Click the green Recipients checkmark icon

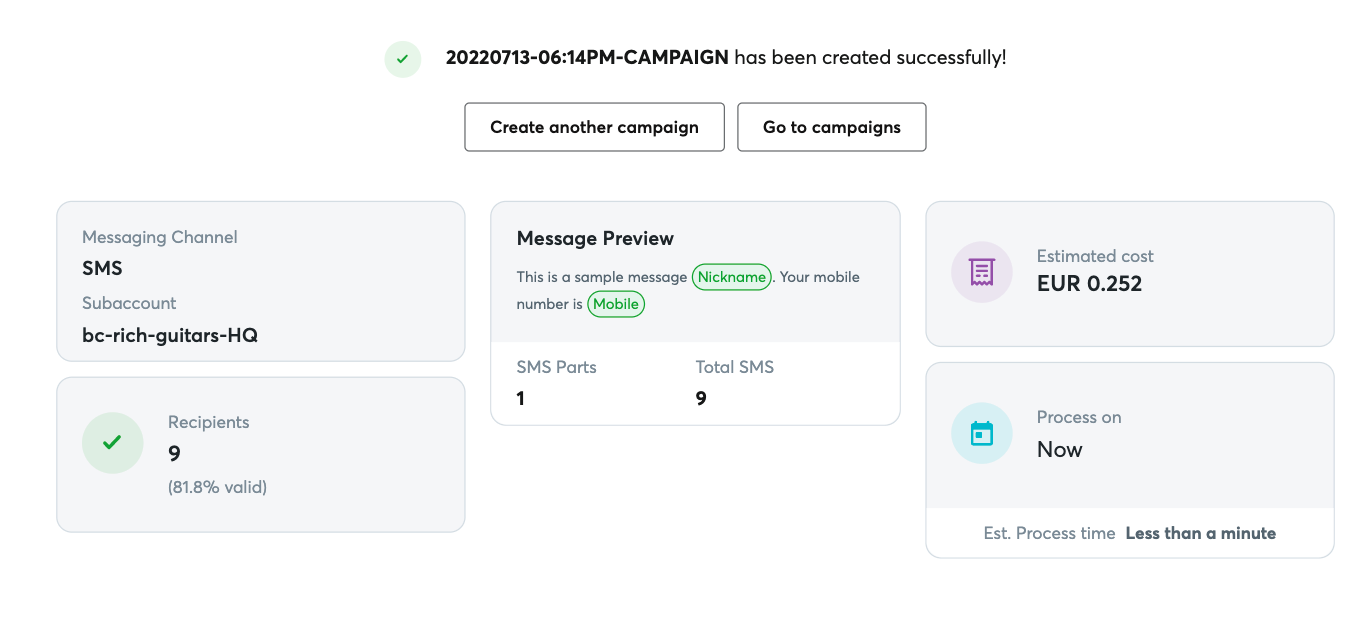point(112,442)
